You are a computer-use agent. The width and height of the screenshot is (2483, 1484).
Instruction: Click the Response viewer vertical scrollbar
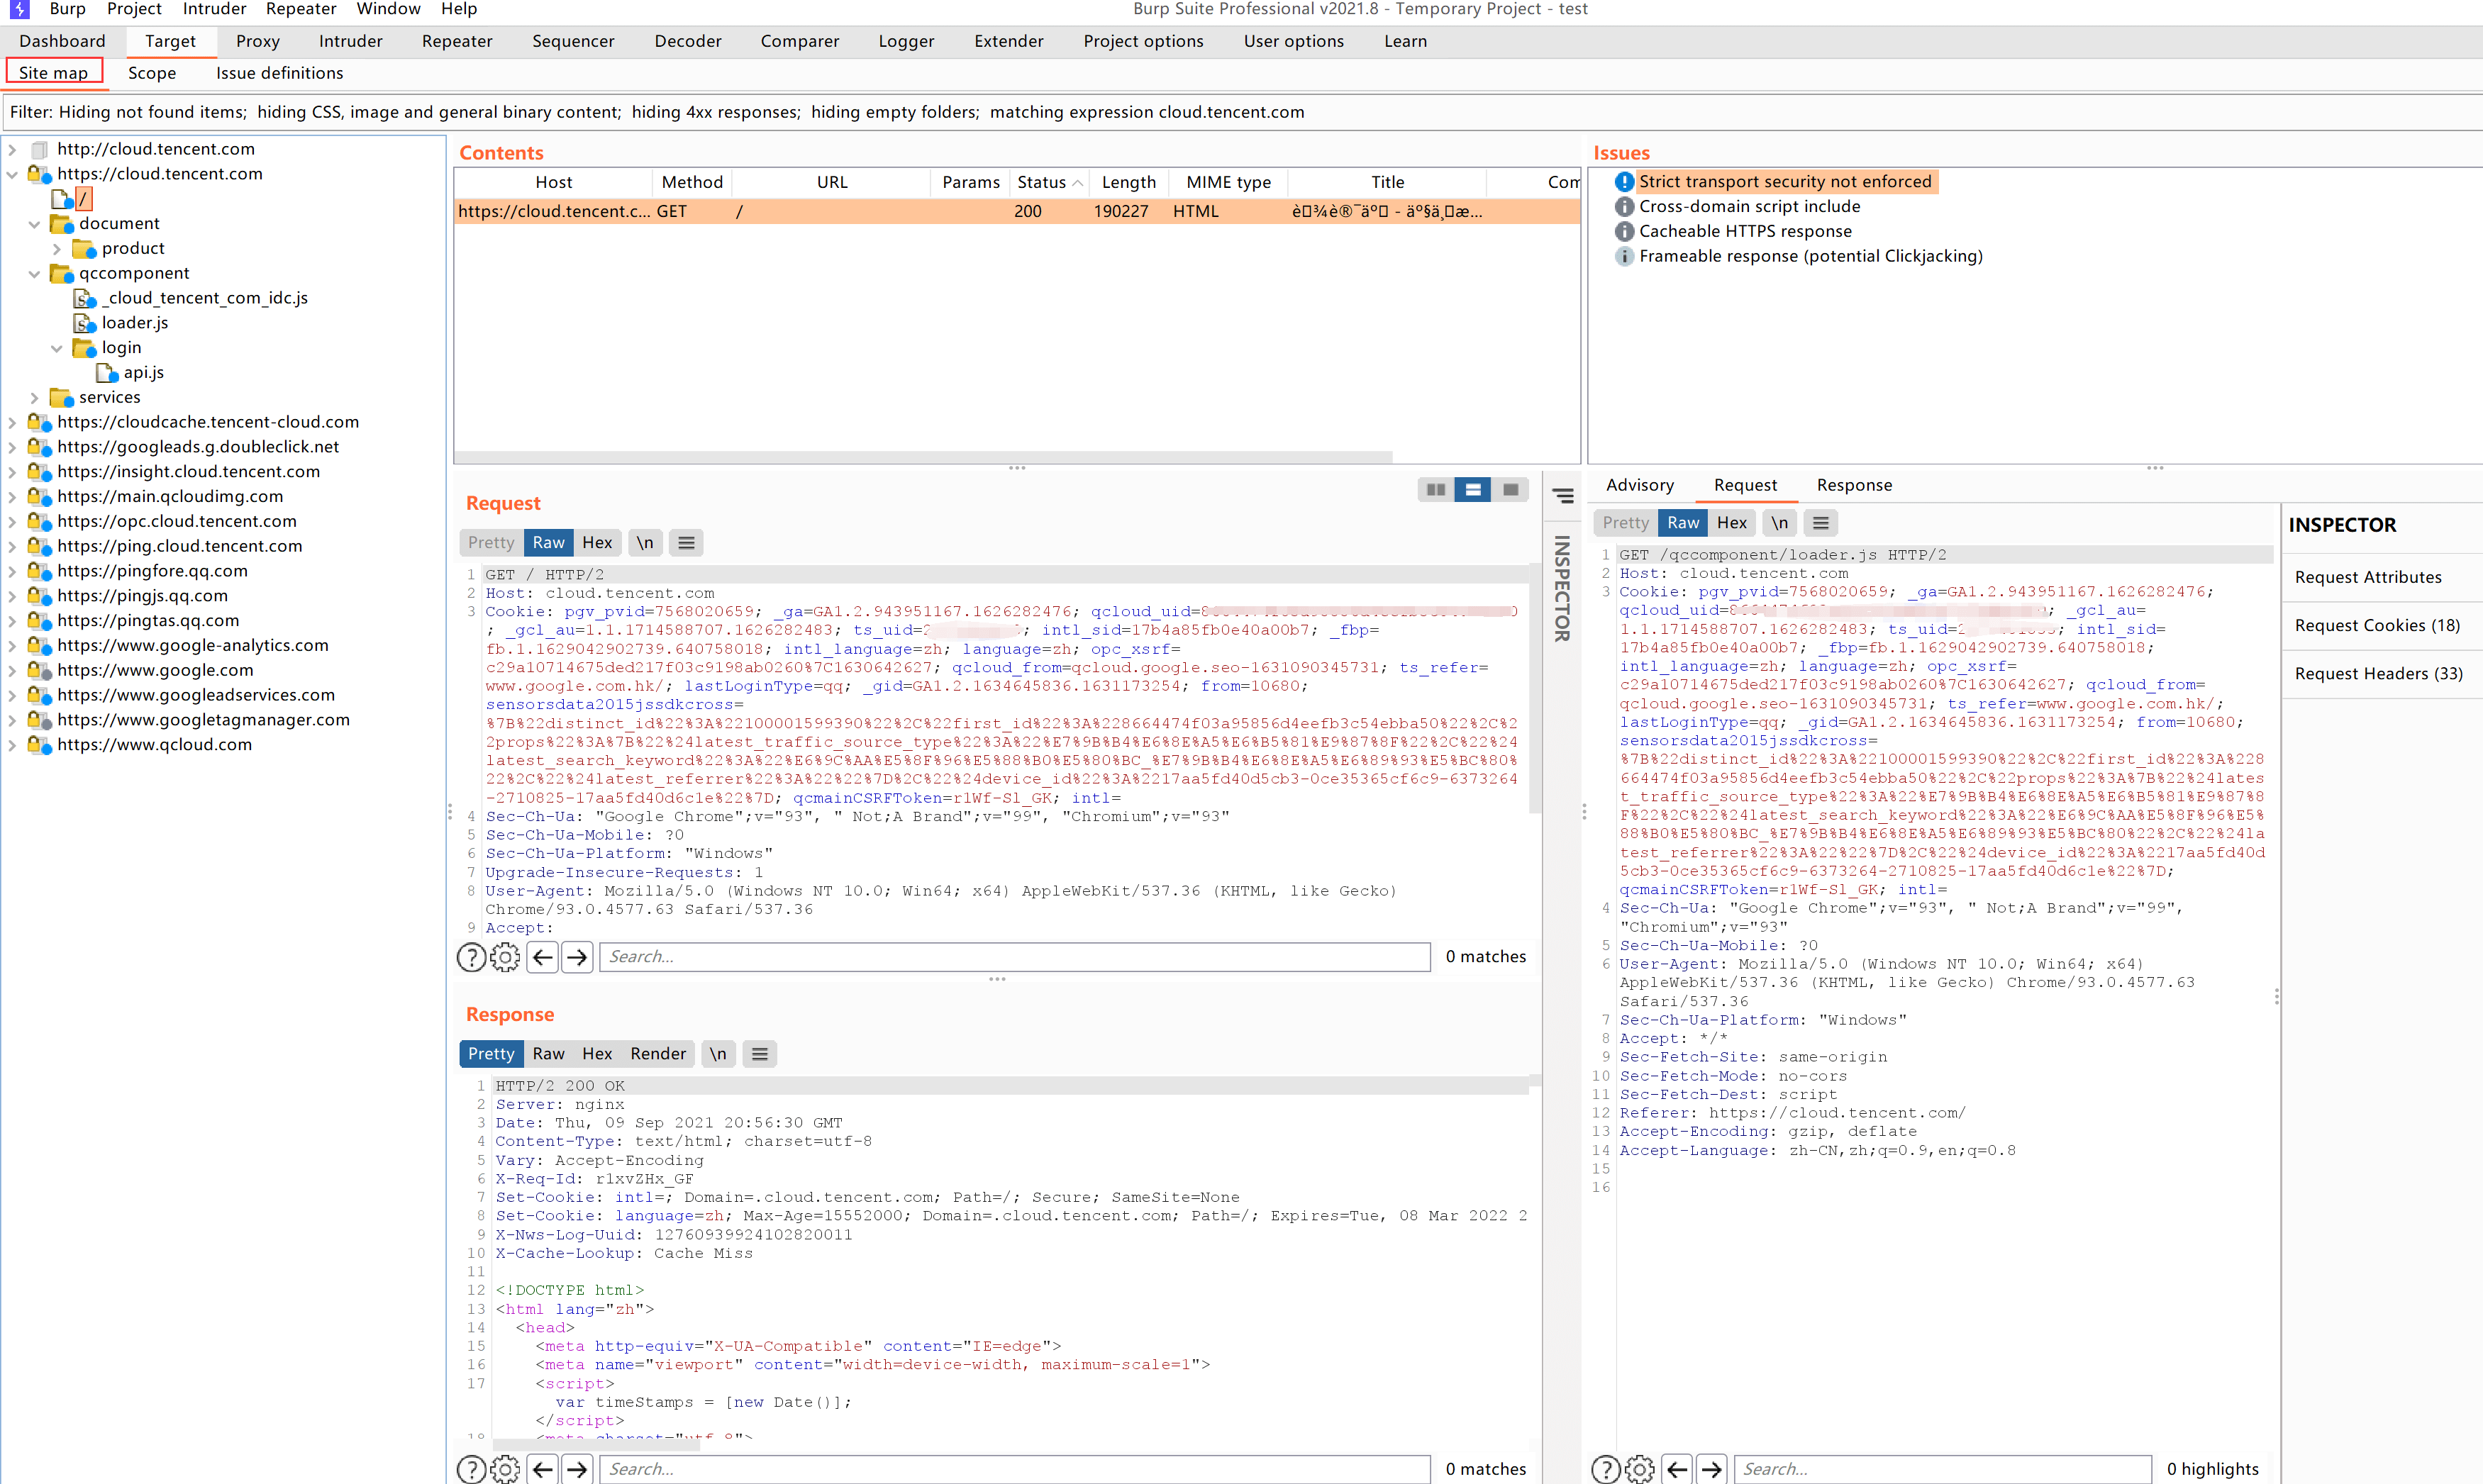[1535, 1081]
